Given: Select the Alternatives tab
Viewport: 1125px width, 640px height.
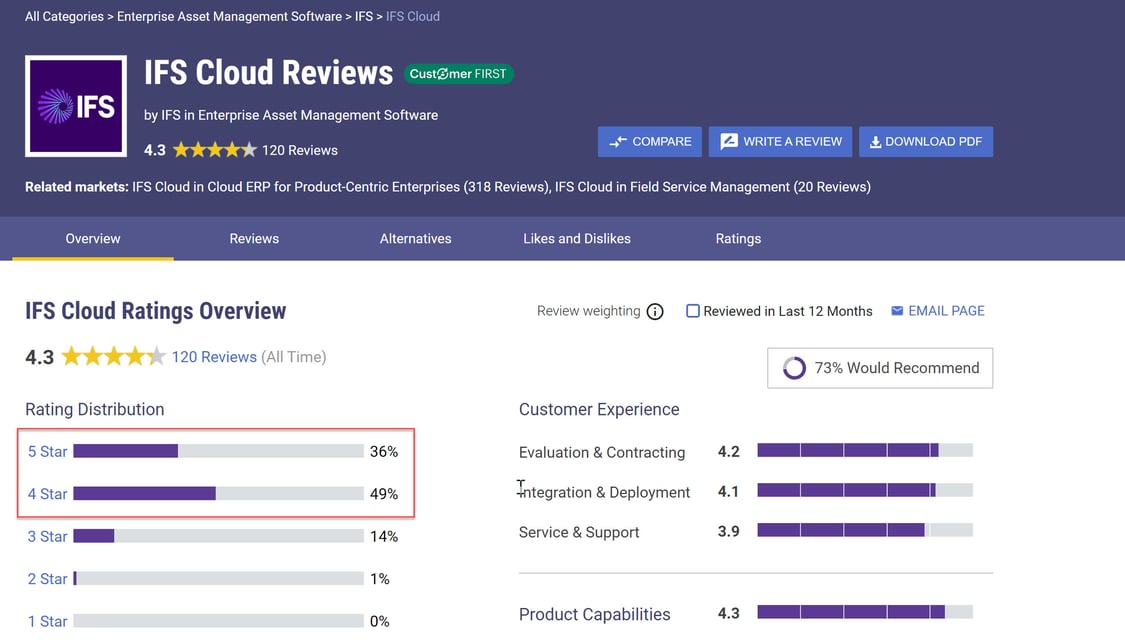Looking at the screenshot, I should coord(415,238).
